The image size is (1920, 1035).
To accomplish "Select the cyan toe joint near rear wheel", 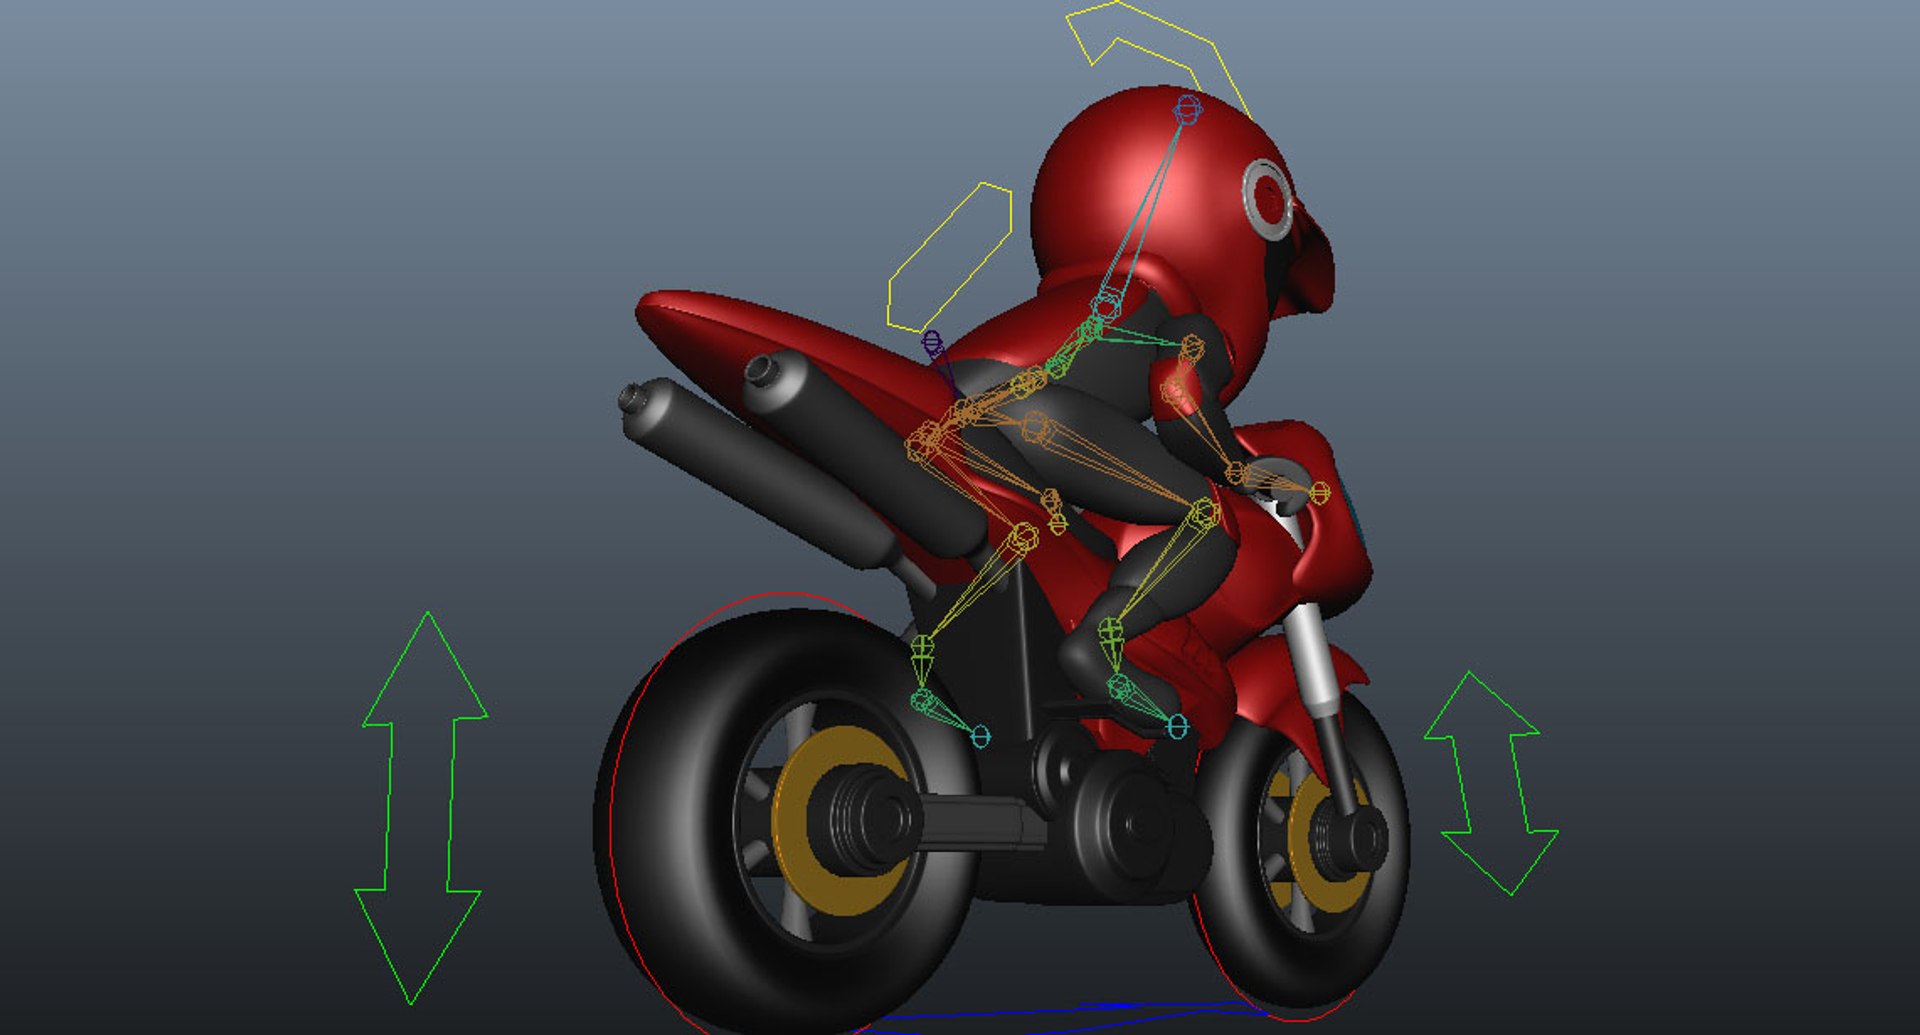I will pyautogui.click(x=981, y=737).
